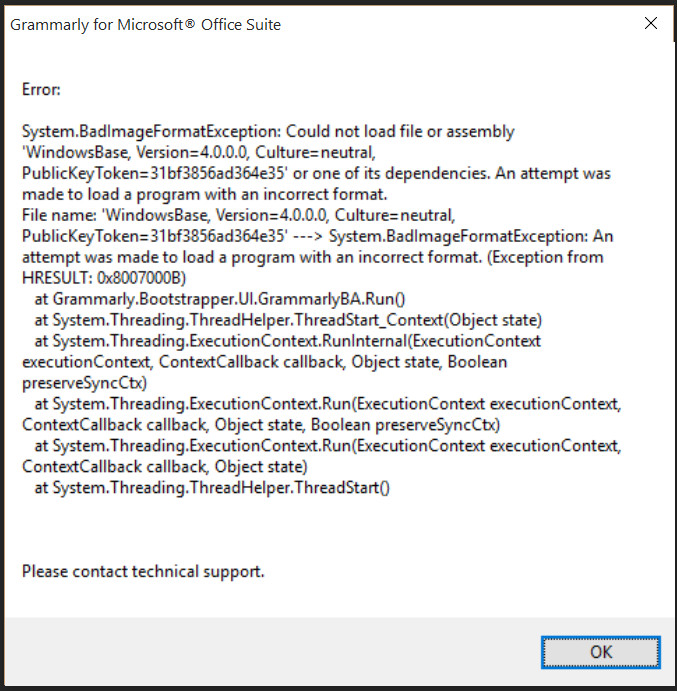This screenshot has height=691, width=677.
Task: Click the 'Please contact technical support.' text
Action: point(143,572)
